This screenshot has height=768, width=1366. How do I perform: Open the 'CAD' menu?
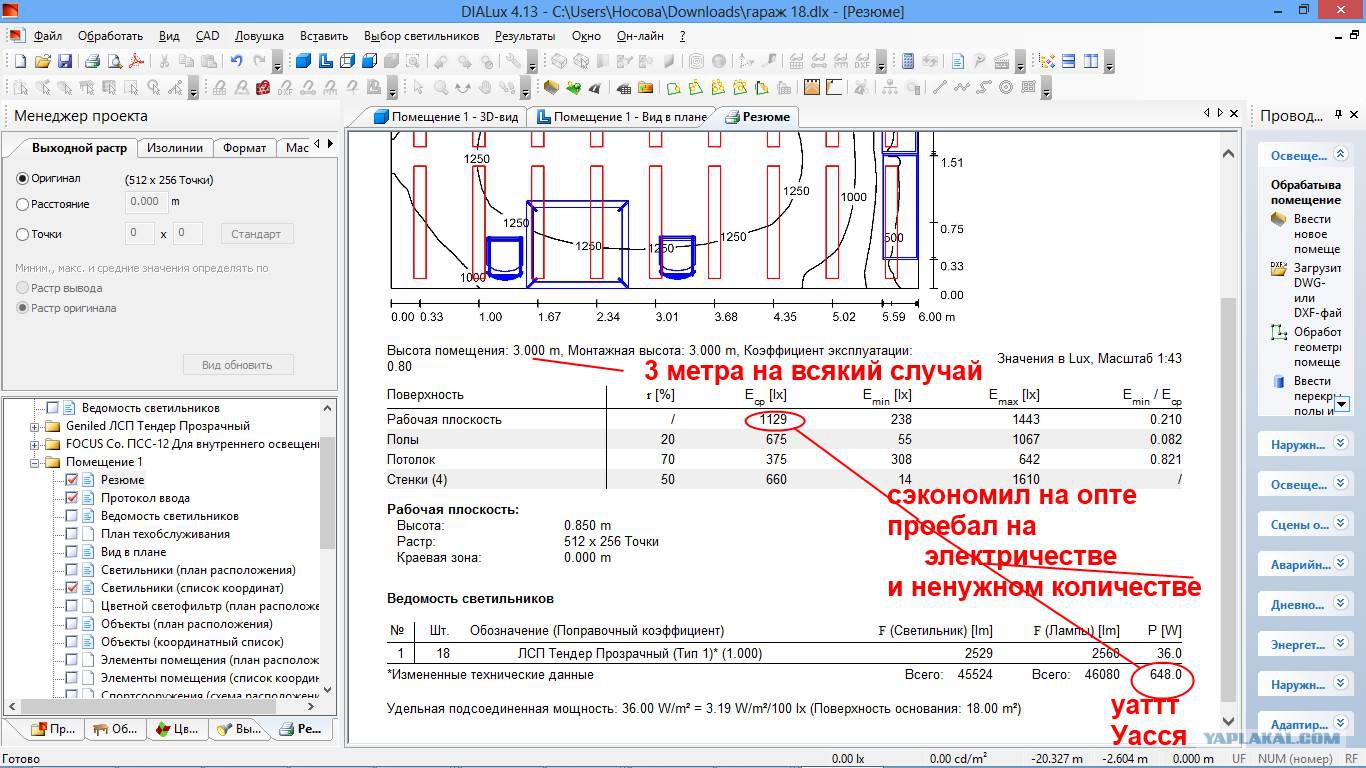(x=207, y=36)
